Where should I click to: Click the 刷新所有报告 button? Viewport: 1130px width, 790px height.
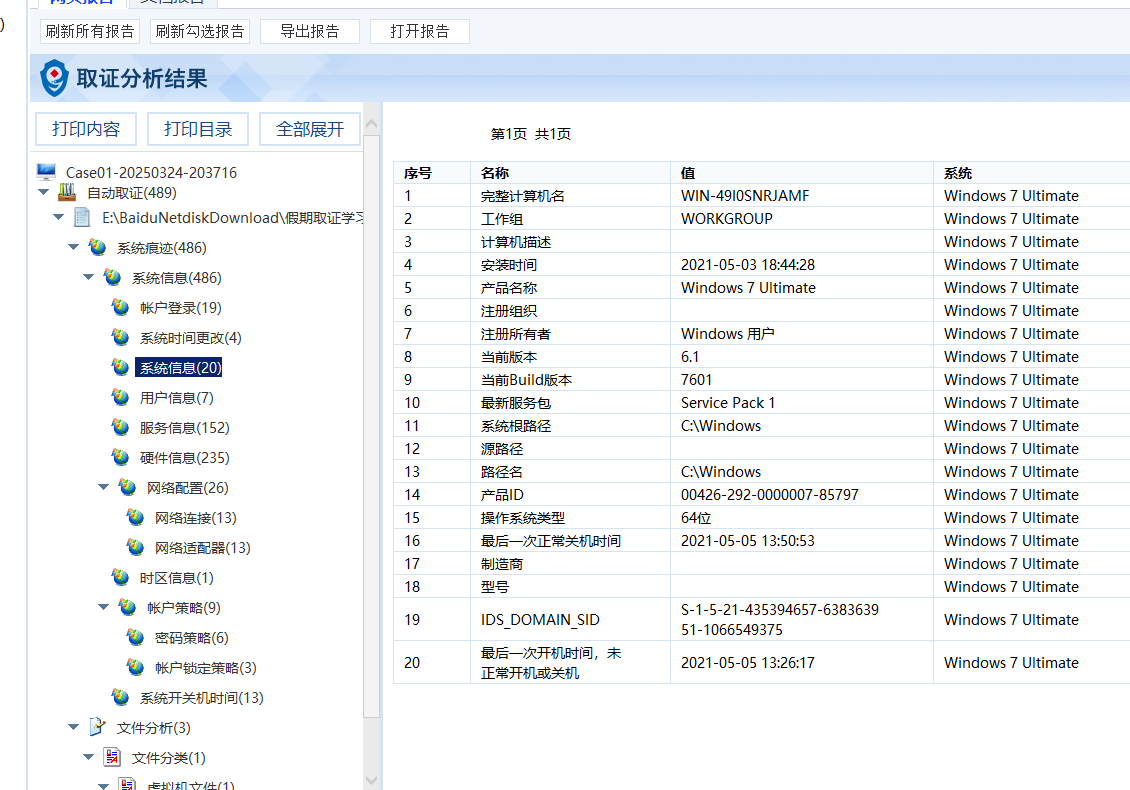coord(90,32)
